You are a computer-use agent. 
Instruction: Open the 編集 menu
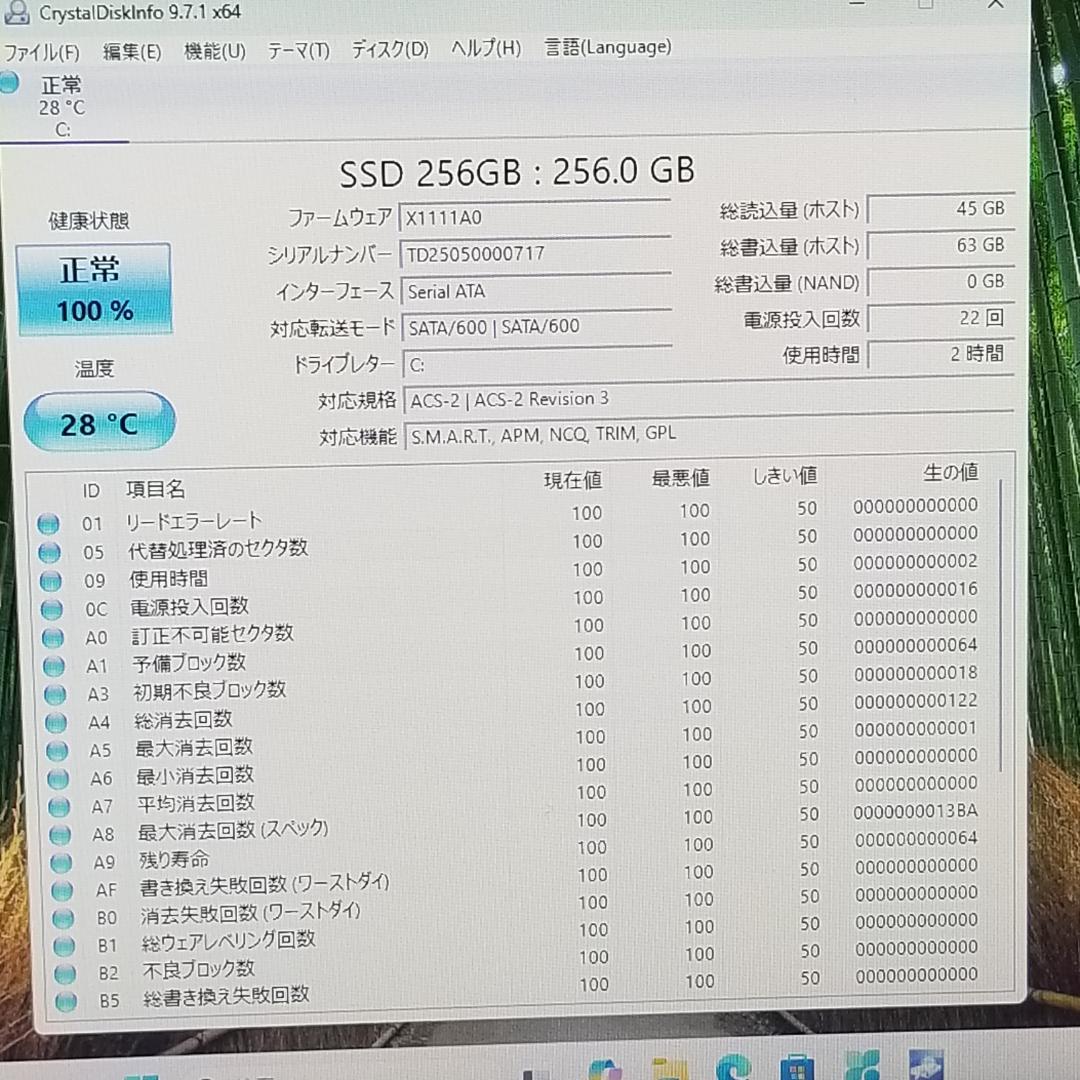tap(131, 48)
